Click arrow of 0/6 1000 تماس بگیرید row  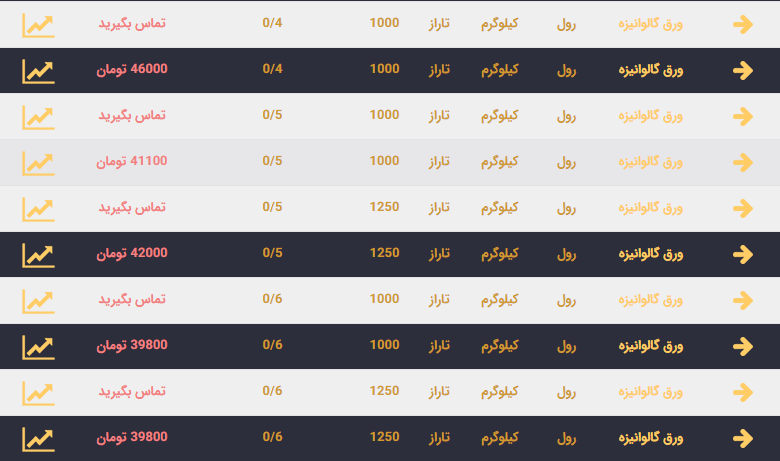click(742, 301)
